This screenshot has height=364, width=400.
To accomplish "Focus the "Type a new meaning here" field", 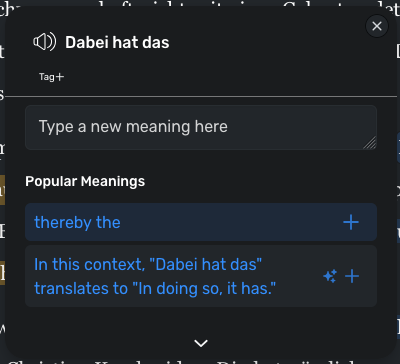I will point(201,127).
